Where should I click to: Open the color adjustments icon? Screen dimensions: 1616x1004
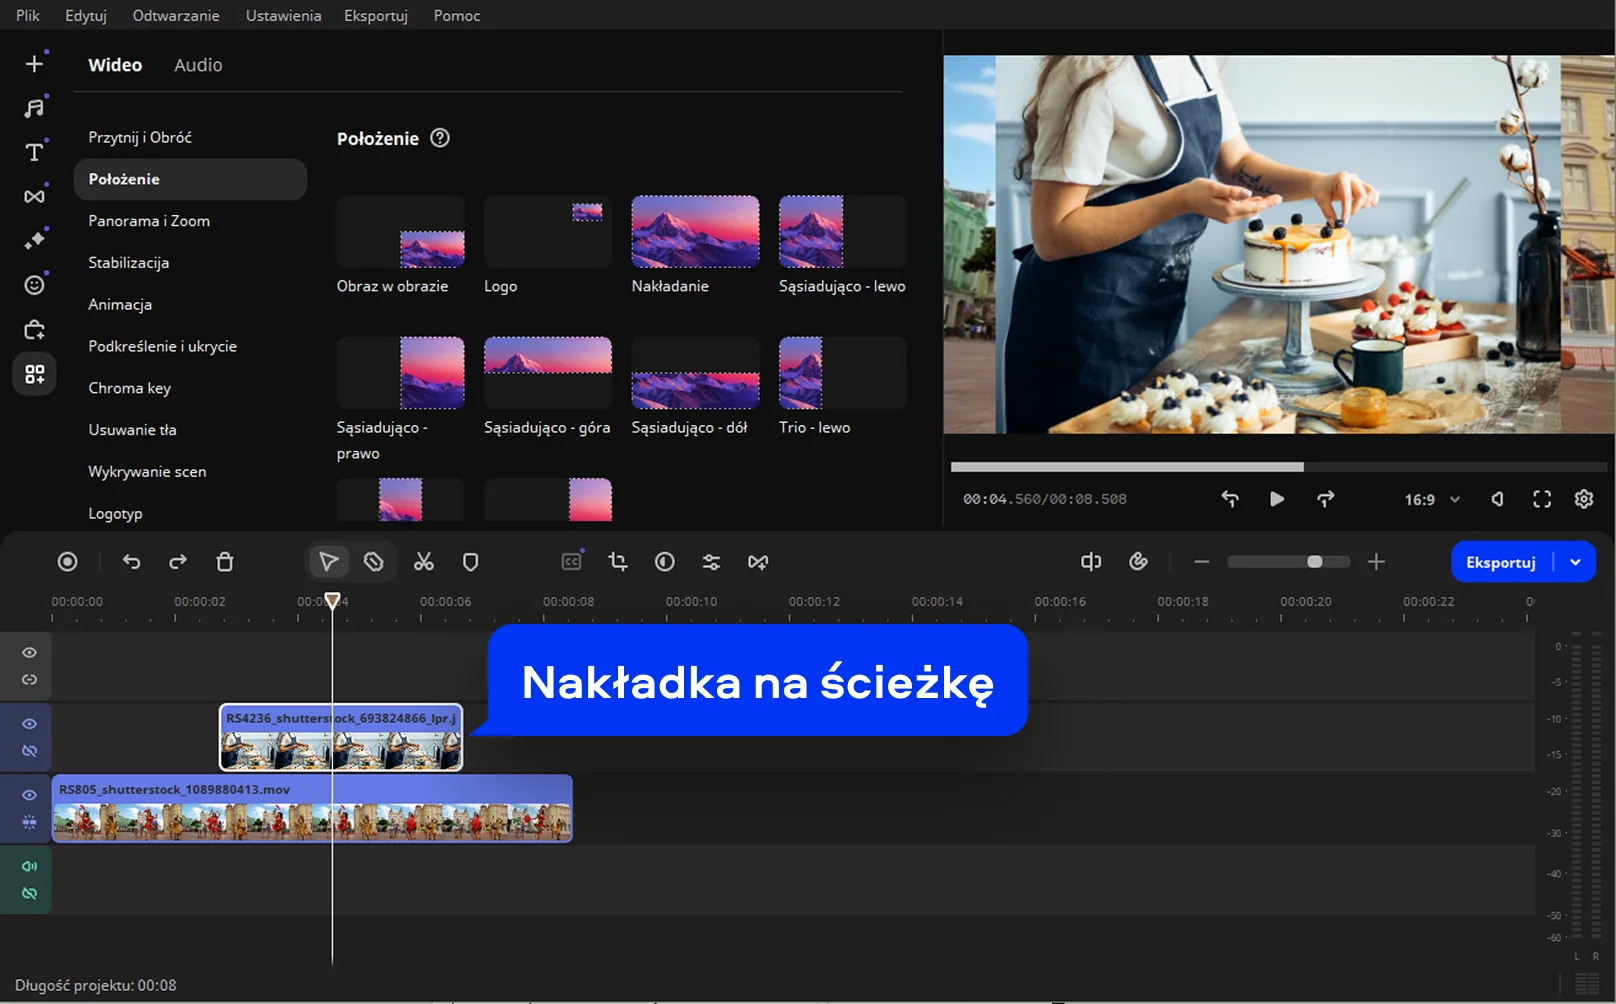point(665,562)
